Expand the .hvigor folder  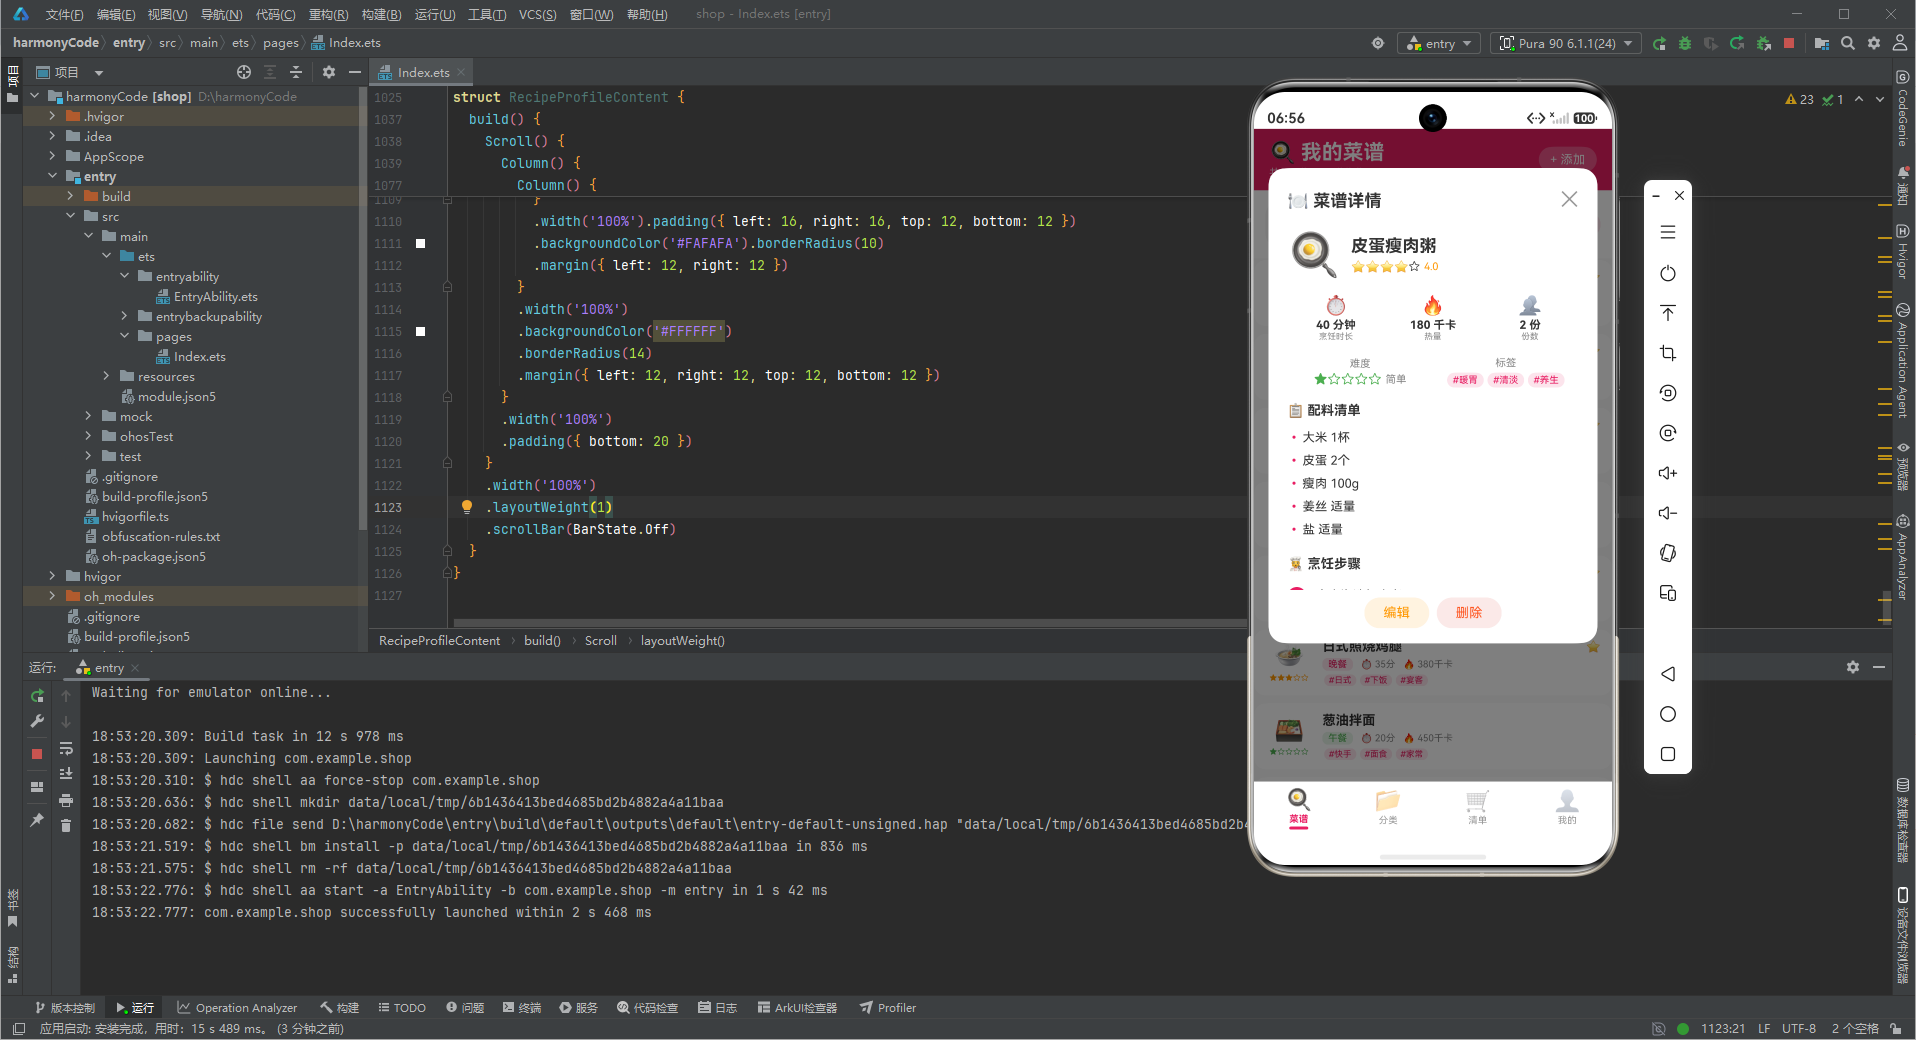(x=52, y=116)
